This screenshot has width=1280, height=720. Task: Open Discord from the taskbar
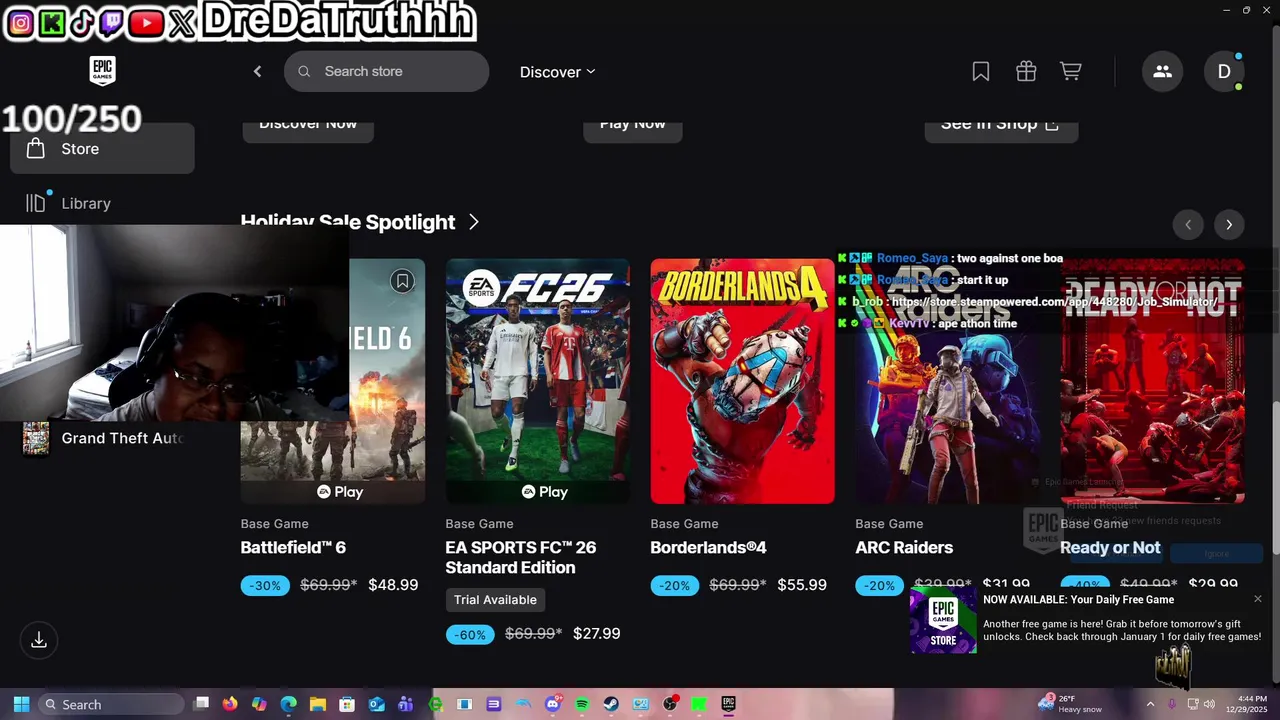tap(553, 704)
